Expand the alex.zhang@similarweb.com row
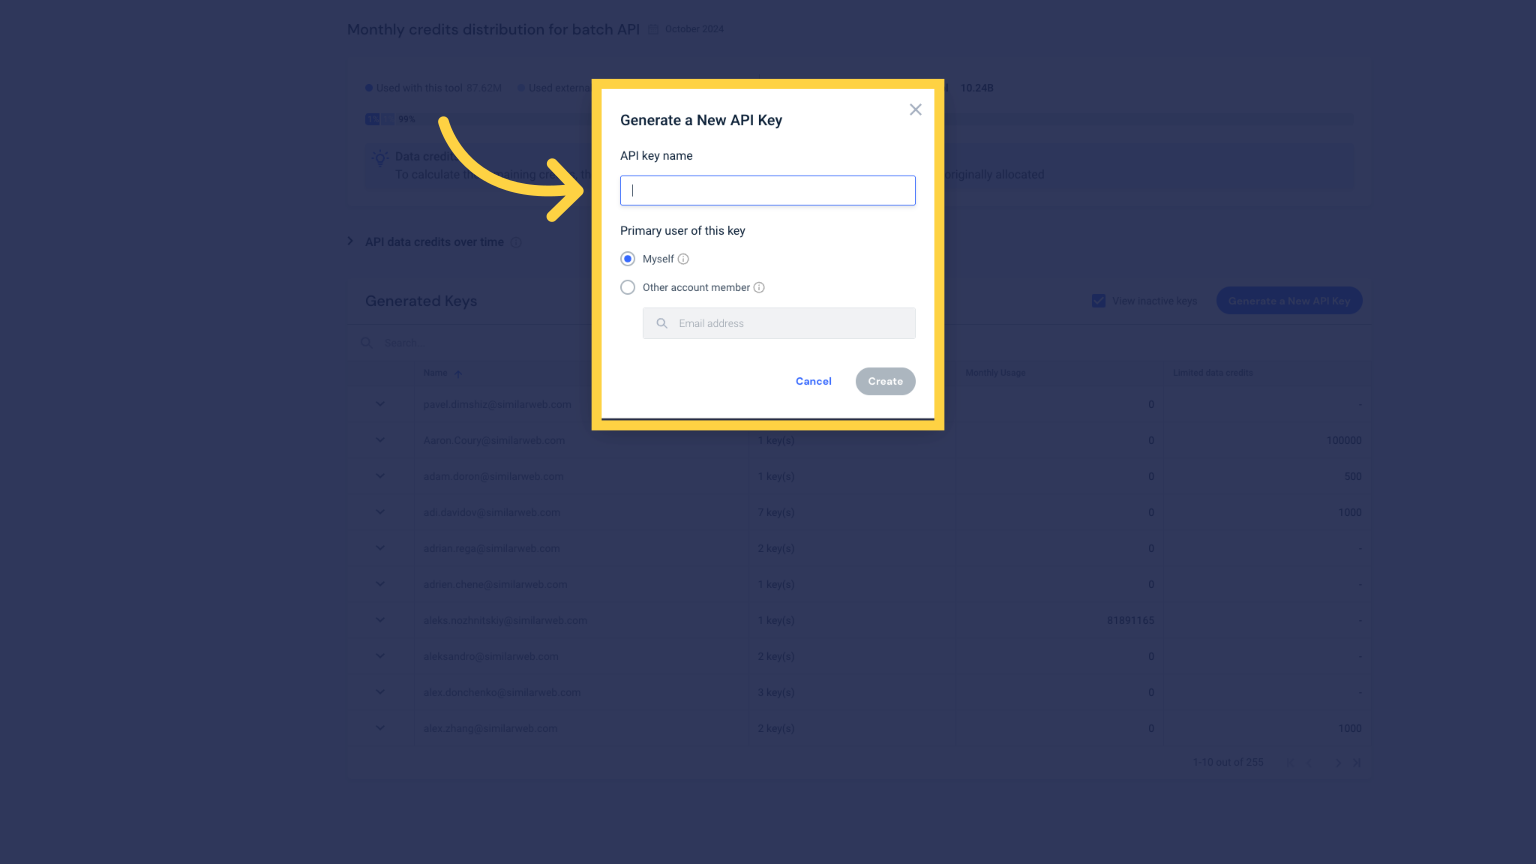The width and height of the screenshot is (1536, 864). point(380,729)
